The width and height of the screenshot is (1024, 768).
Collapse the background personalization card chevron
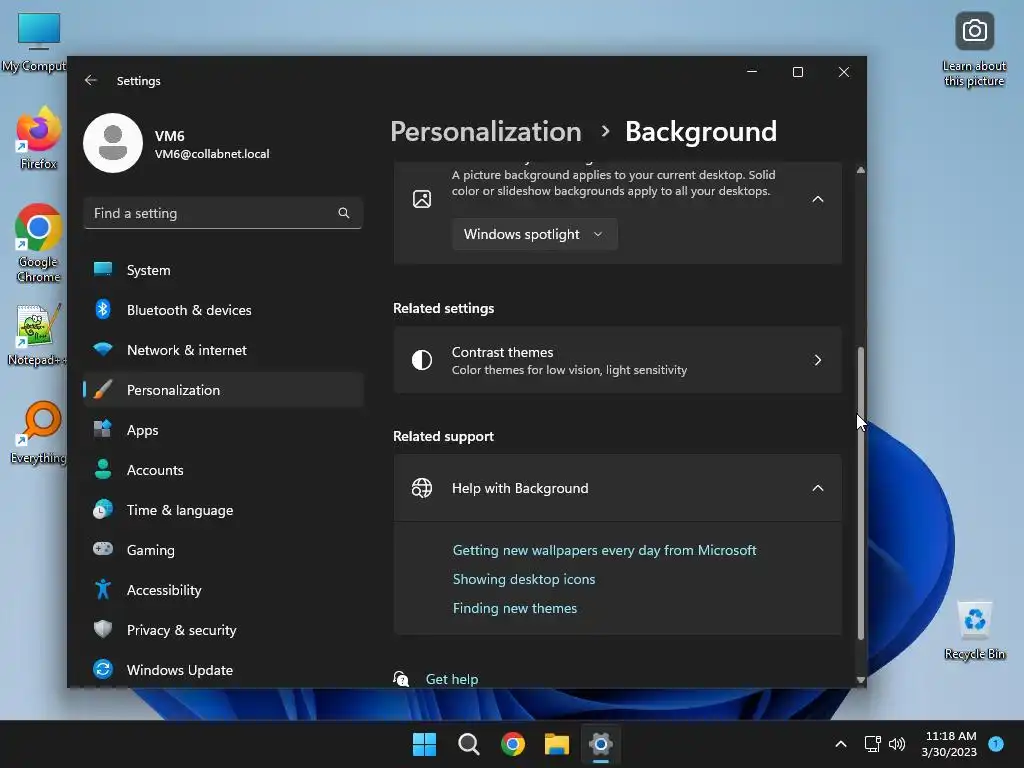pyautogui.click(x=818, y=199)
